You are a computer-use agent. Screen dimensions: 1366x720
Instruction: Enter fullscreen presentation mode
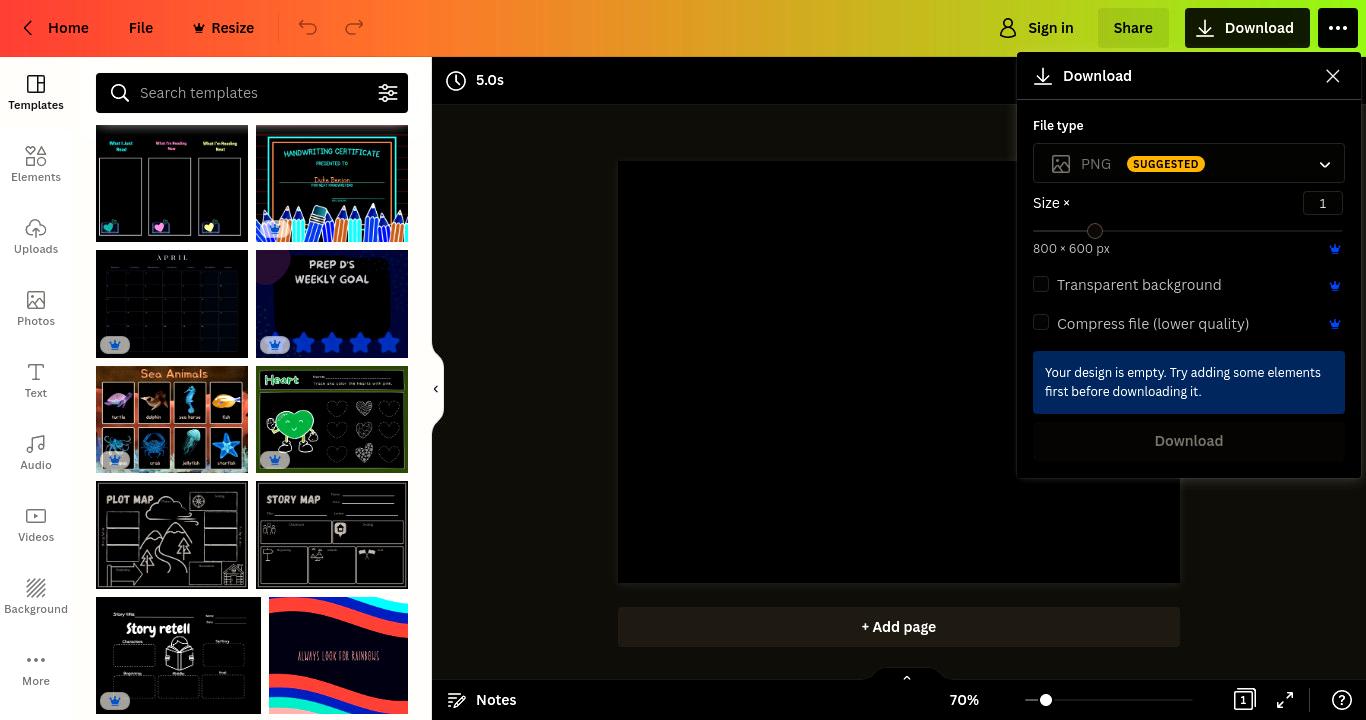point(1285,700)
